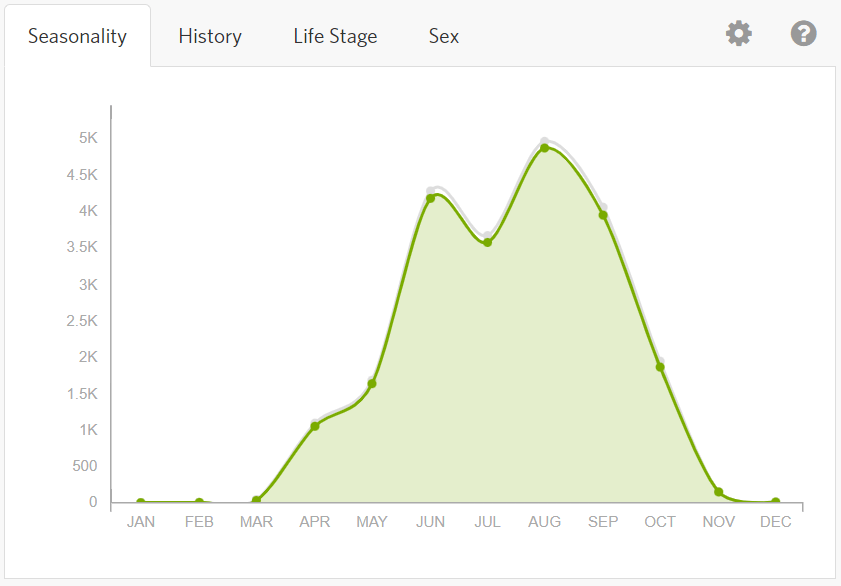Open the Sex tab
The width and height of the screenshot is (841, 586).
pos(444,36)
